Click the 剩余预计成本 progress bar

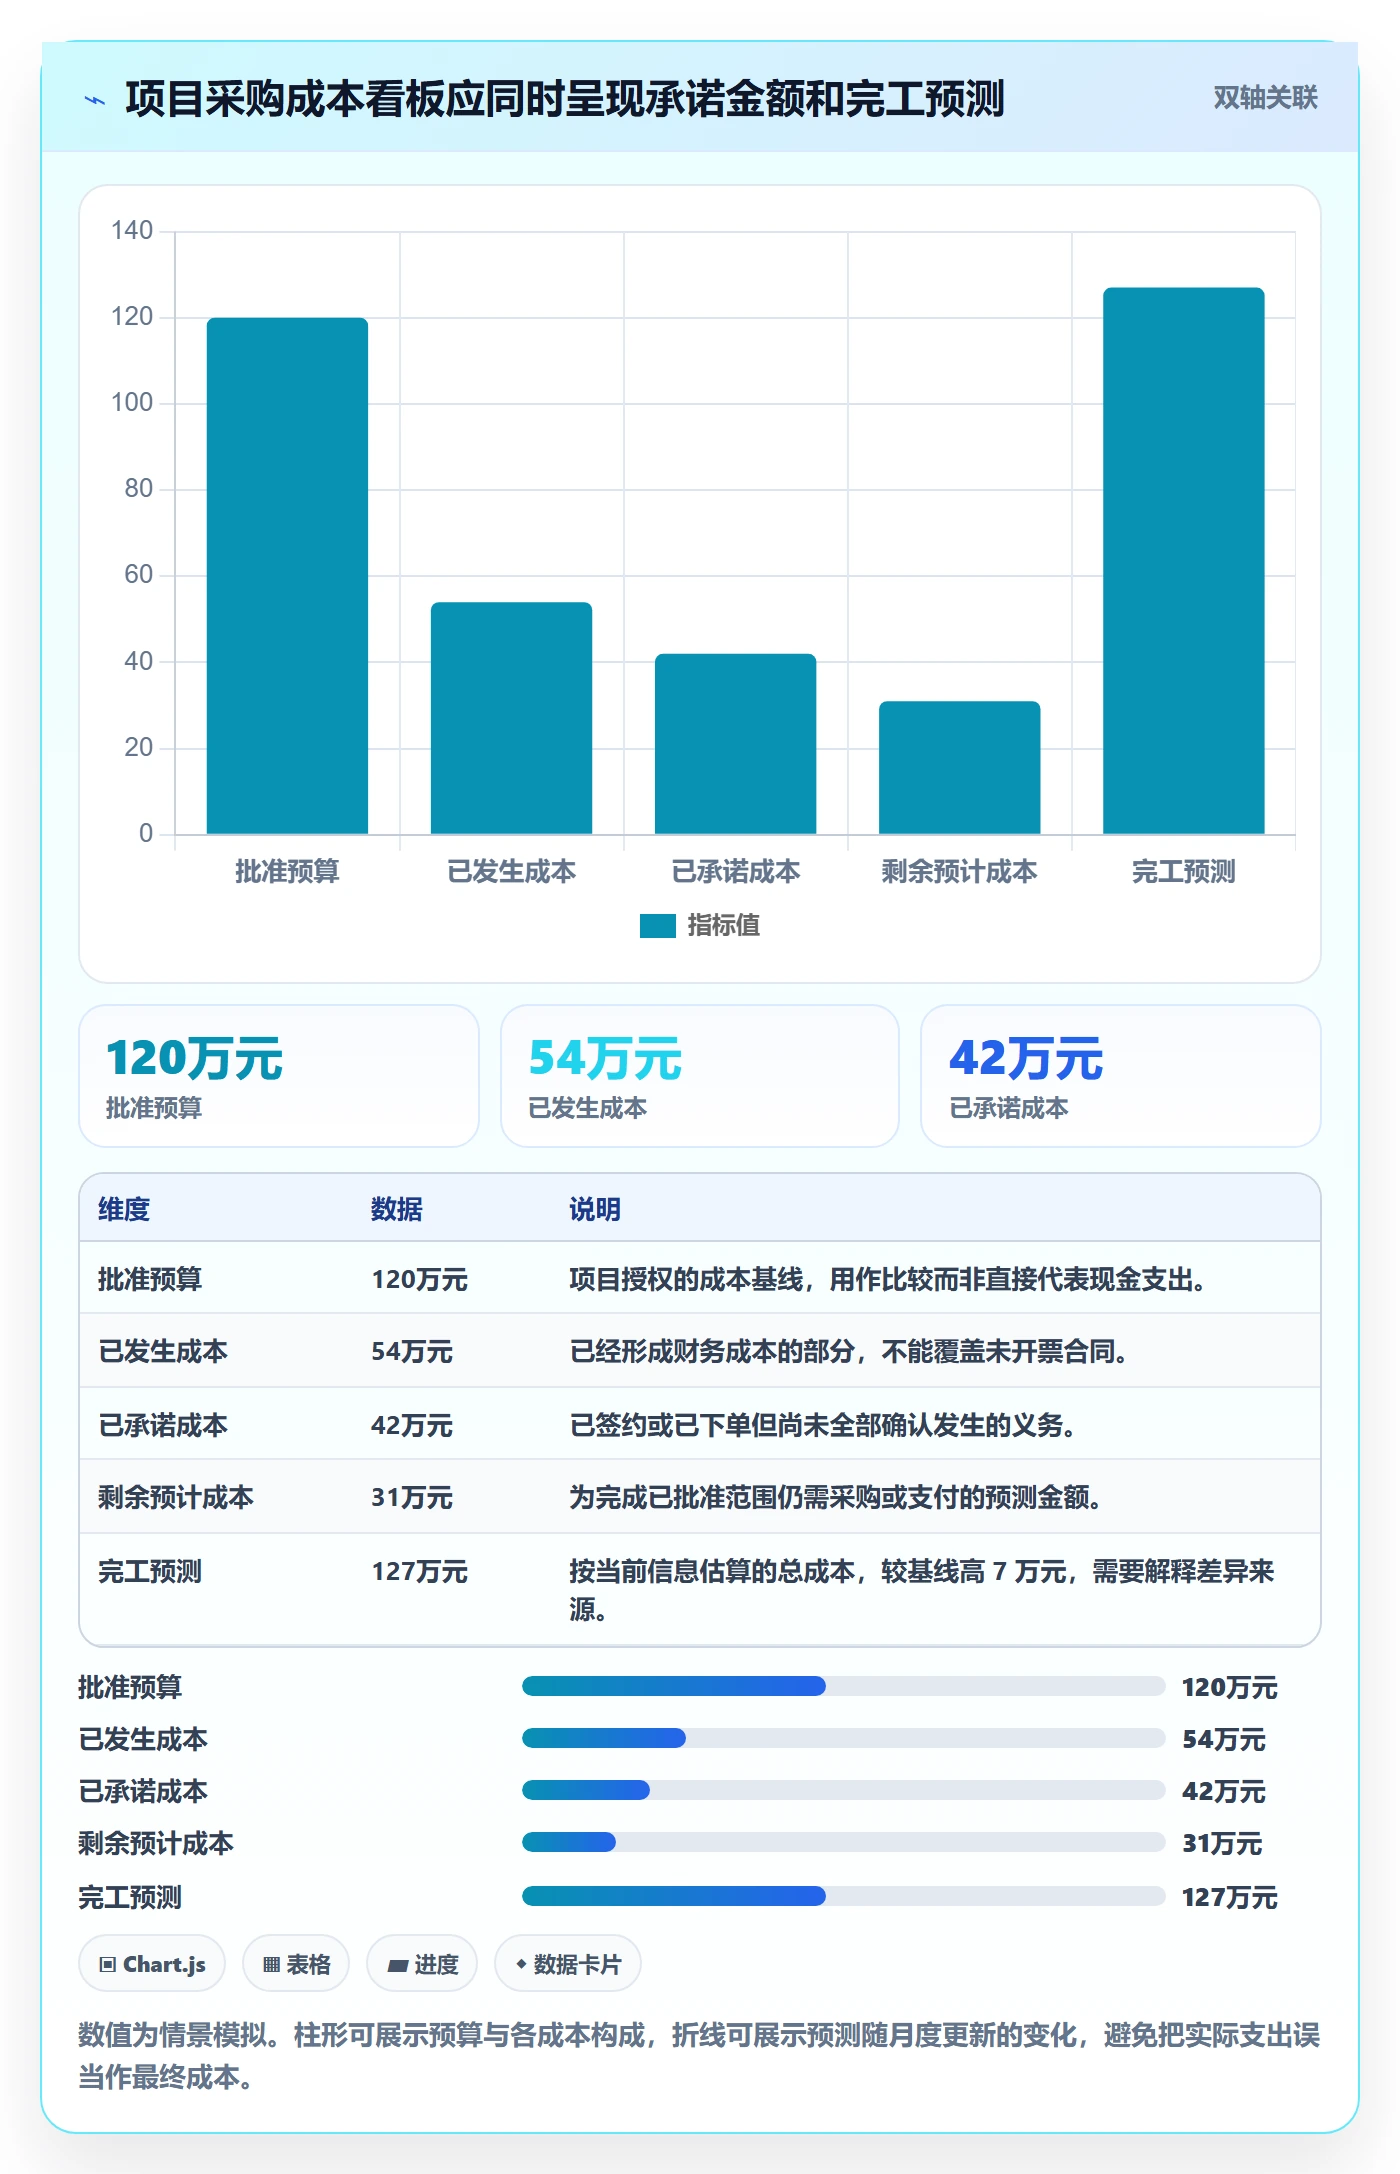(843, 1842)
